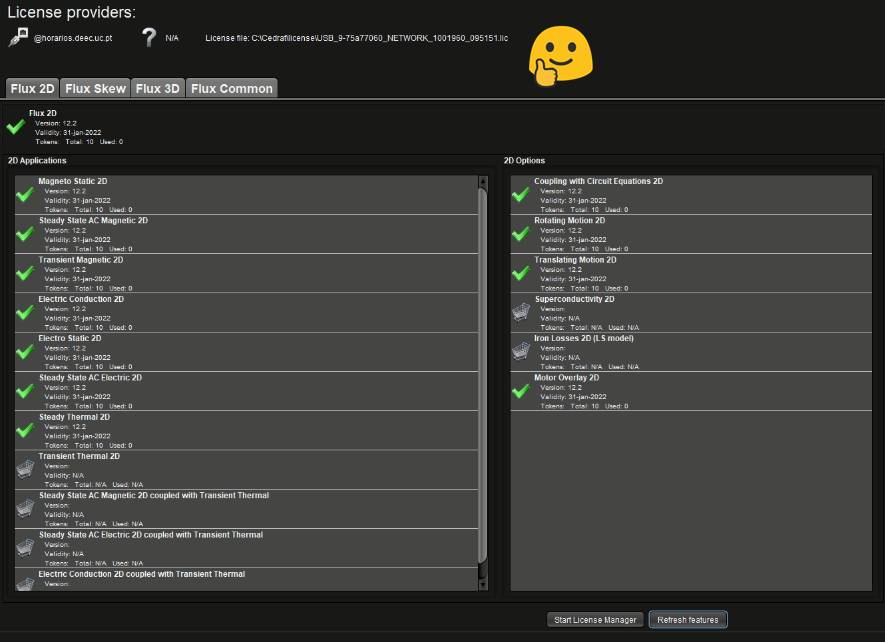Click the shopping cart icon for Transient Thermal 2D

(25, 469)
